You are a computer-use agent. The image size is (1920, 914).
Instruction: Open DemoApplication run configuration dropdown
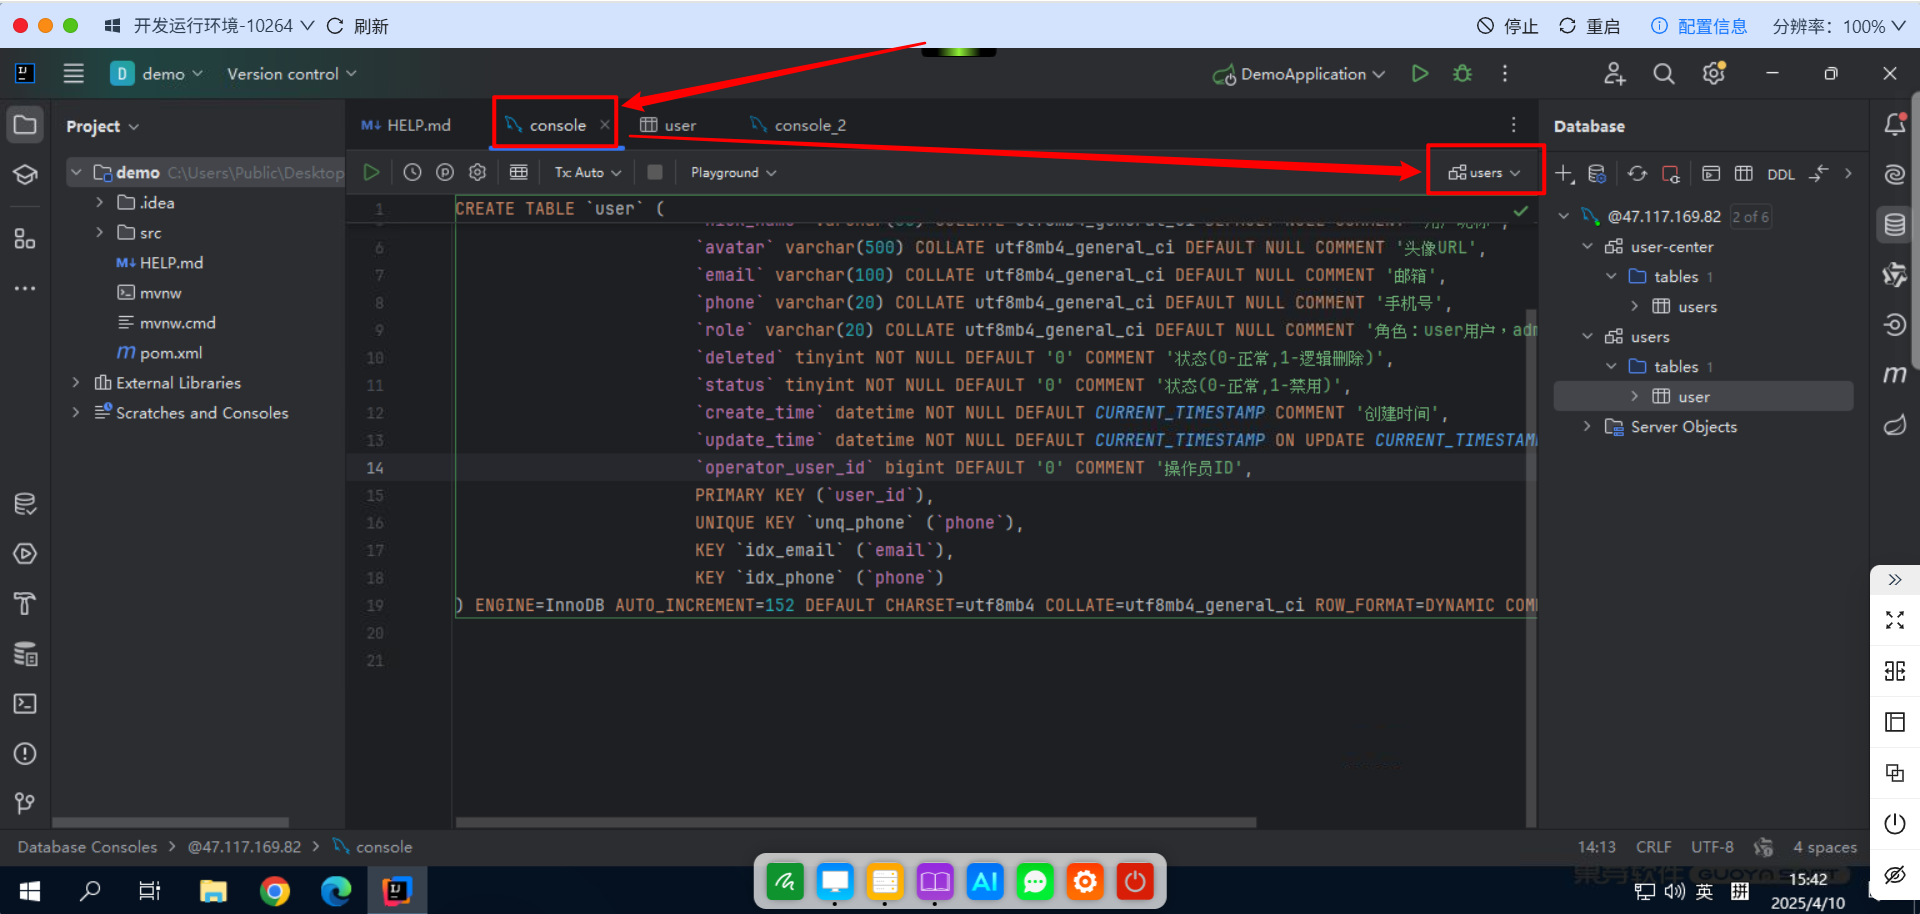[1299, 73]
